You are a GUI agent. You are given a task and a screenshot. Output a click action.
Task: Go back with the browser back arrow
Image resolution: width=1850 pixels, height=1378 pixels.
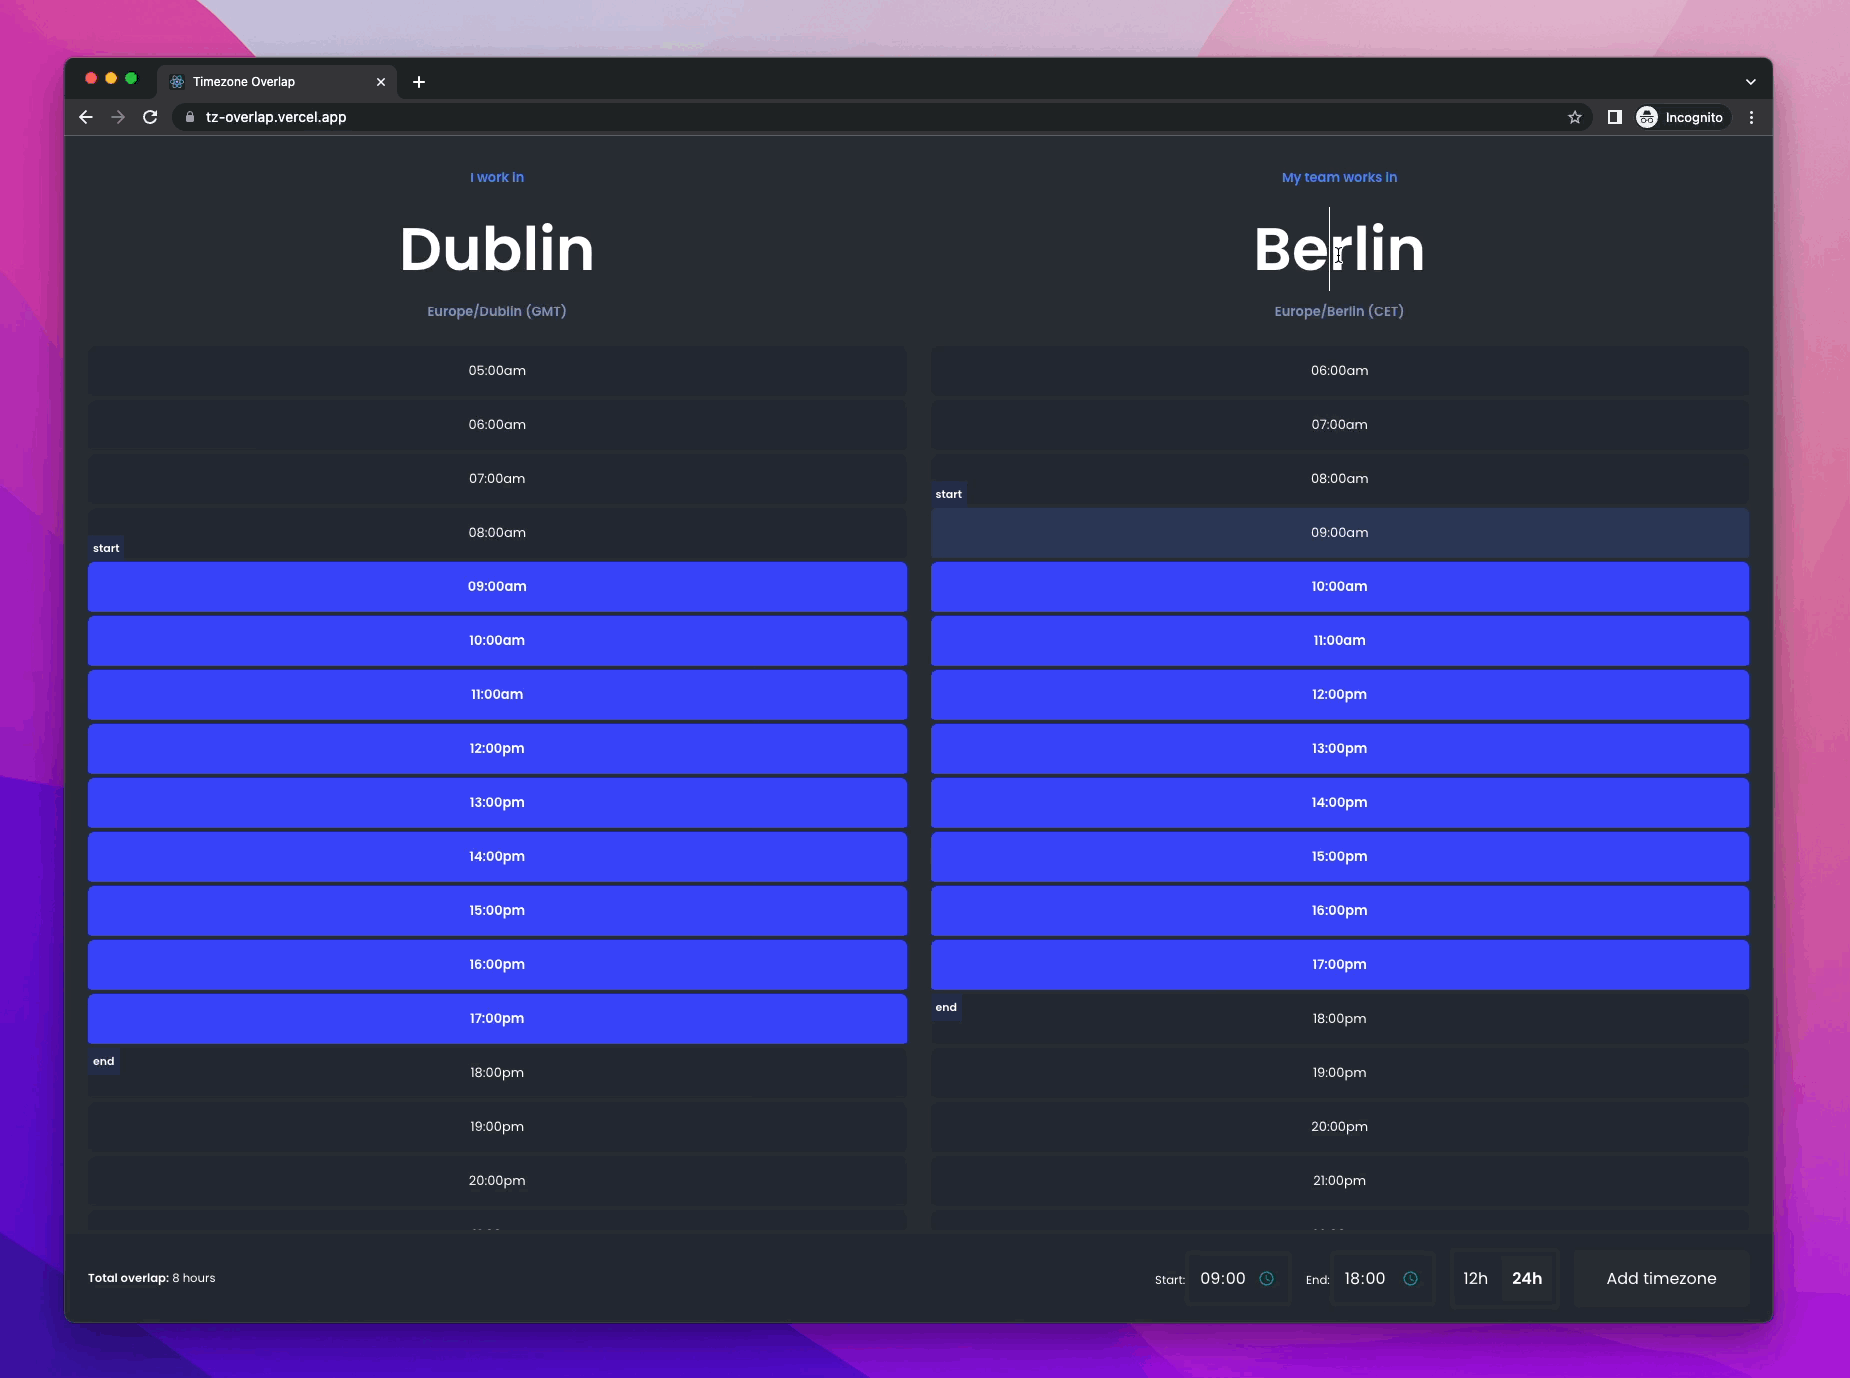pyautogui.click(x=86, y=117)
